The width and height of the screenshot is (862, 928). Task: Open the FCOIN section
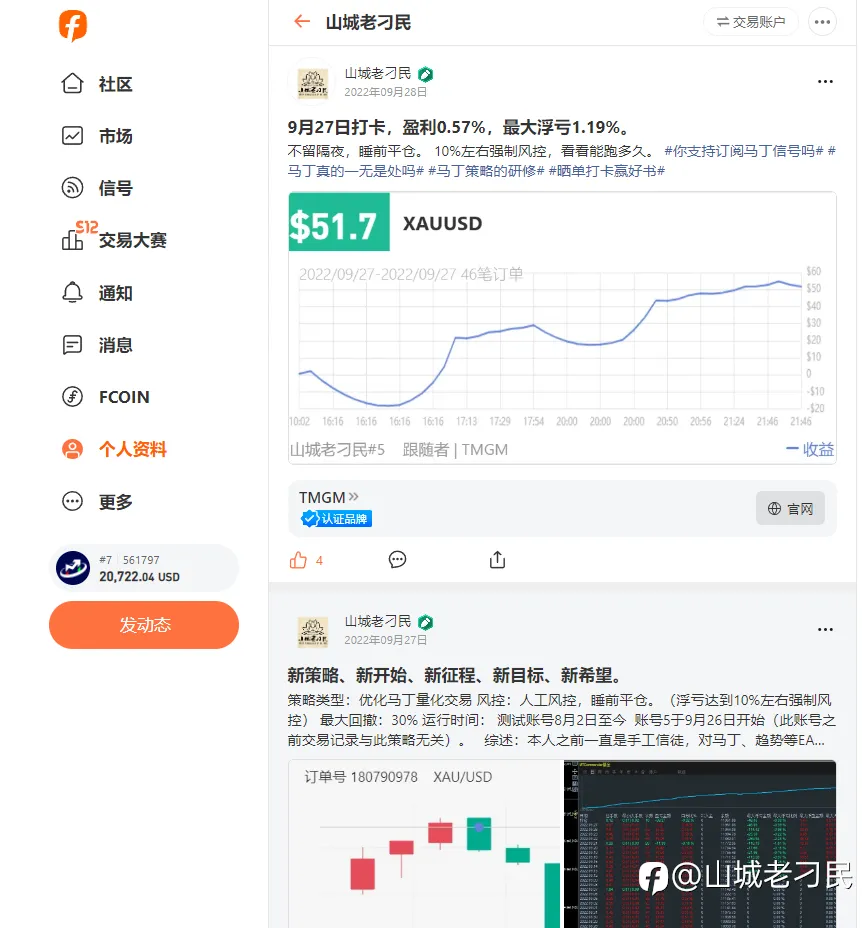tap(106, 397)
